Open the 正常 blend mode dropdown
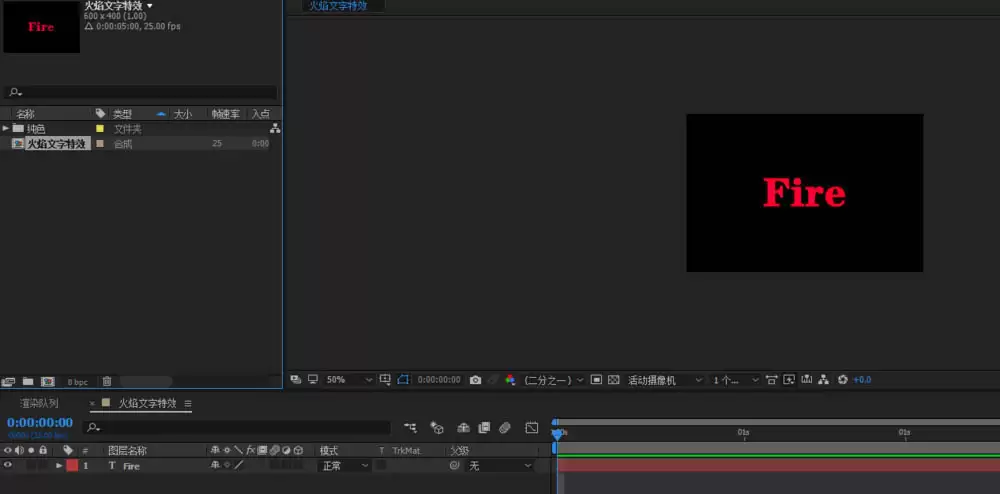 click(344, 466)
